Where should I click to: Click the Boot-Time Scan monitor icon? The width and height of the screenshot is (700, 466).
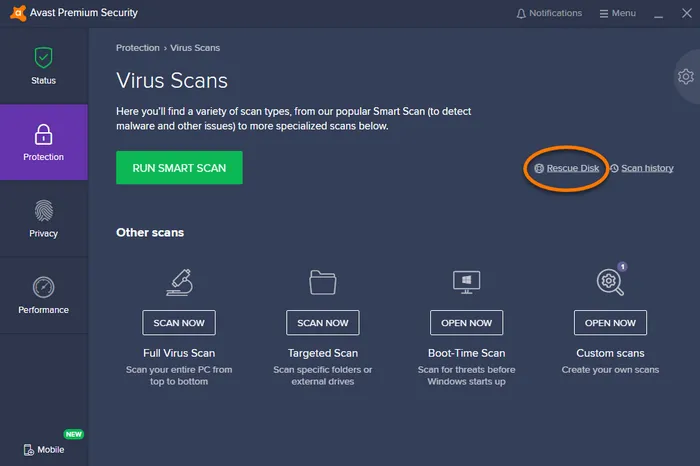[x=467, y=282]
